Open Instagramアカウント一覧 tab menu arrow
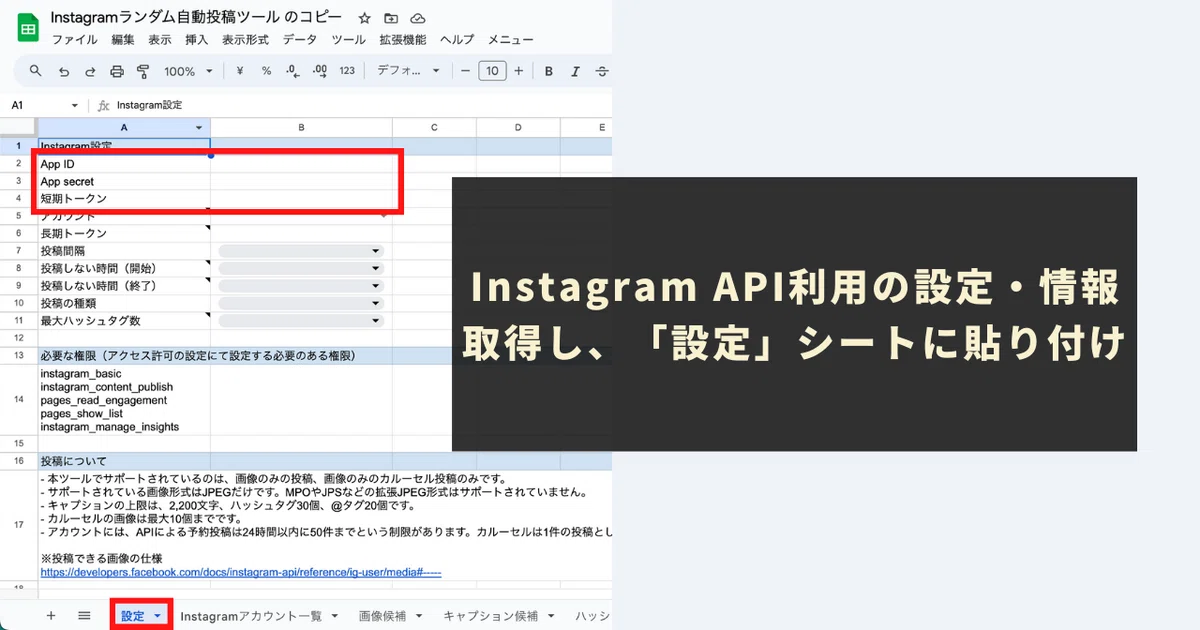The image size is (1200, 630). click(x=335, y=616)
